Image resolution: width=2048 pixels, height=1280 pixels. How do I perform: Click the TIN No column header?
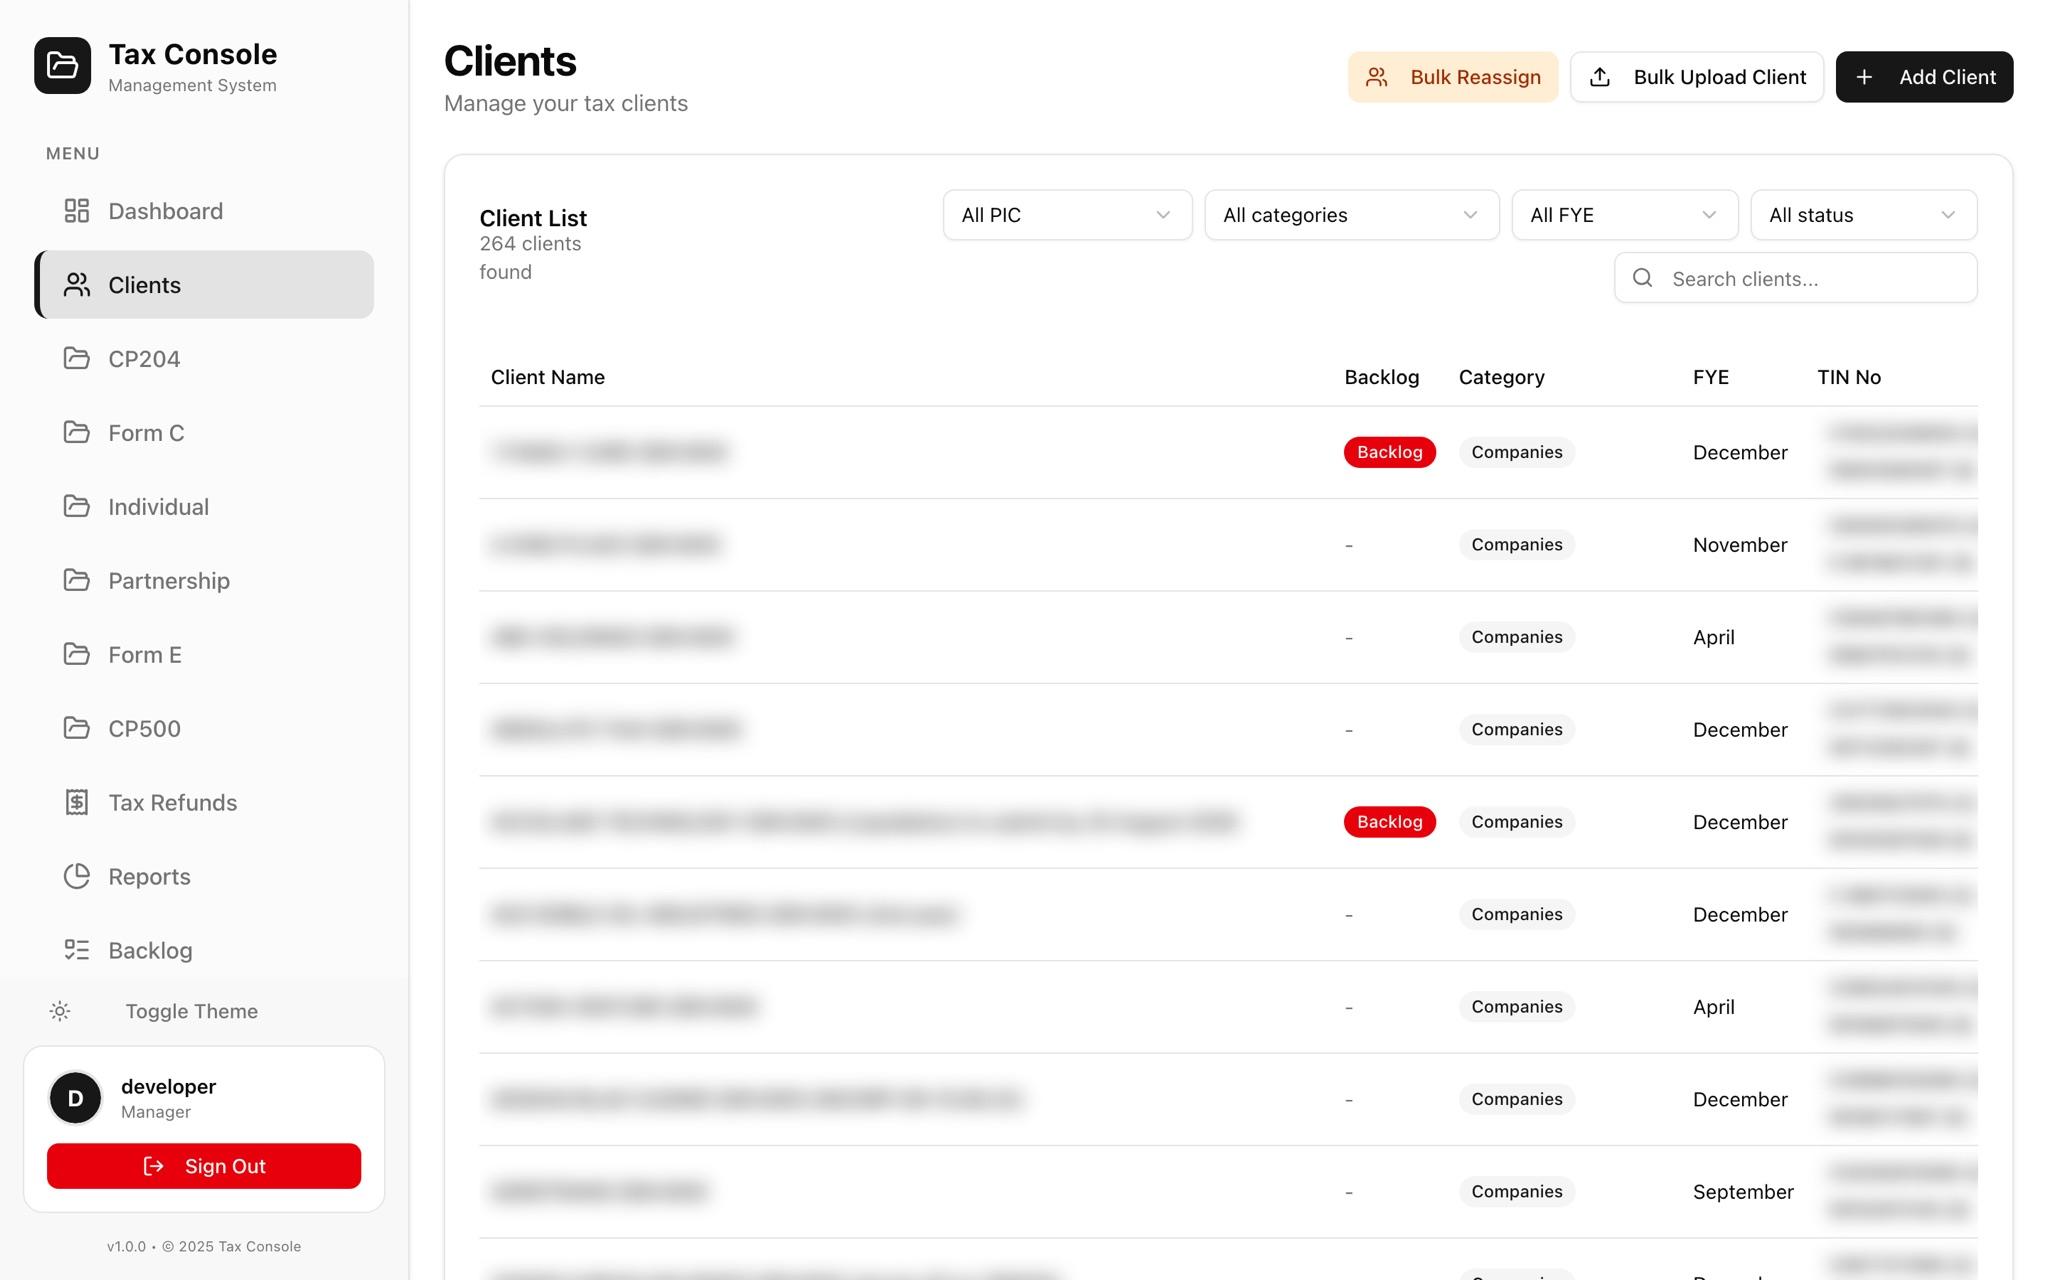coord(1849,377)
